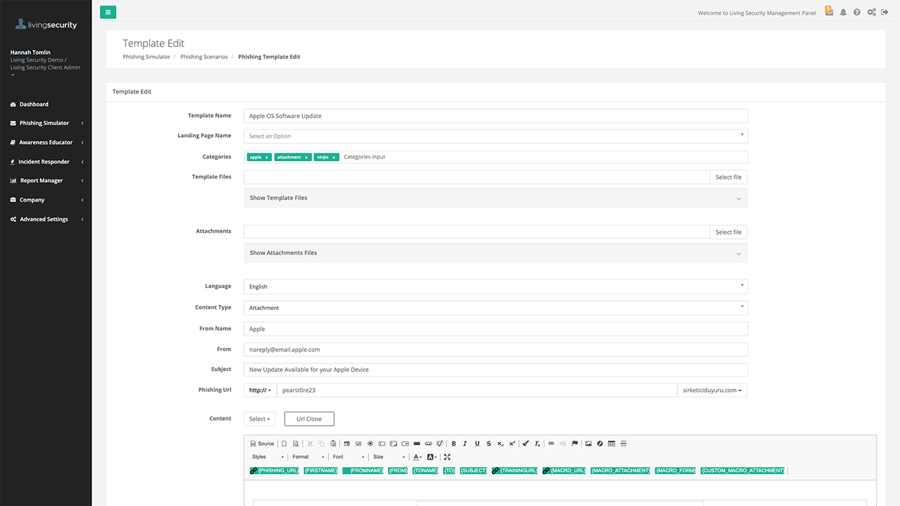Go to Phishing Simulator breadcrumb
Viewport: 900px width, 506px height.
coord(146,57)
